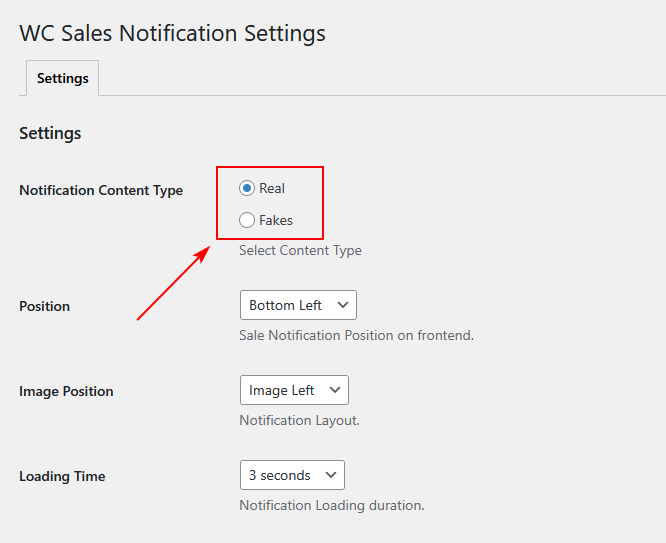Open the Position dropdown
666x543 pixels.
tap(297, 305)
